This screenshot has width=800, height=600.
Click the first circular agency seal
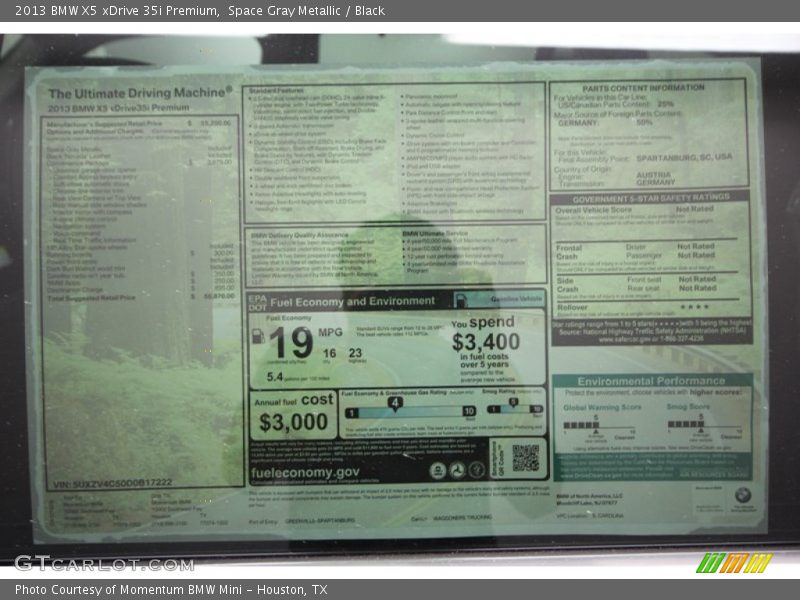(x=437, y=470)
